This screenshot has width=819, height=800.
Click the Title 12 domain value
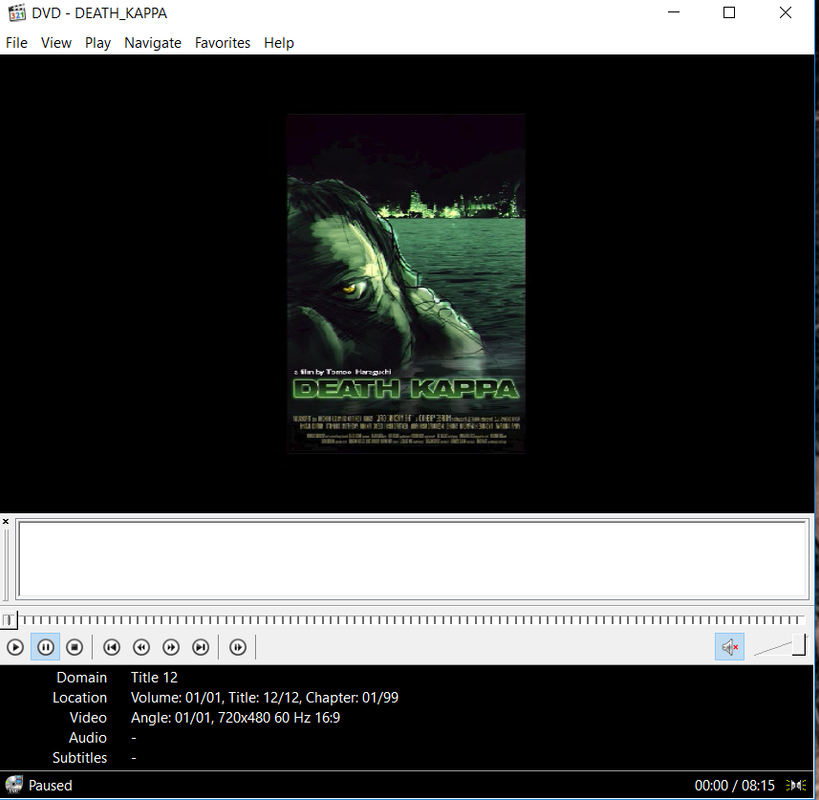[154, 677]
